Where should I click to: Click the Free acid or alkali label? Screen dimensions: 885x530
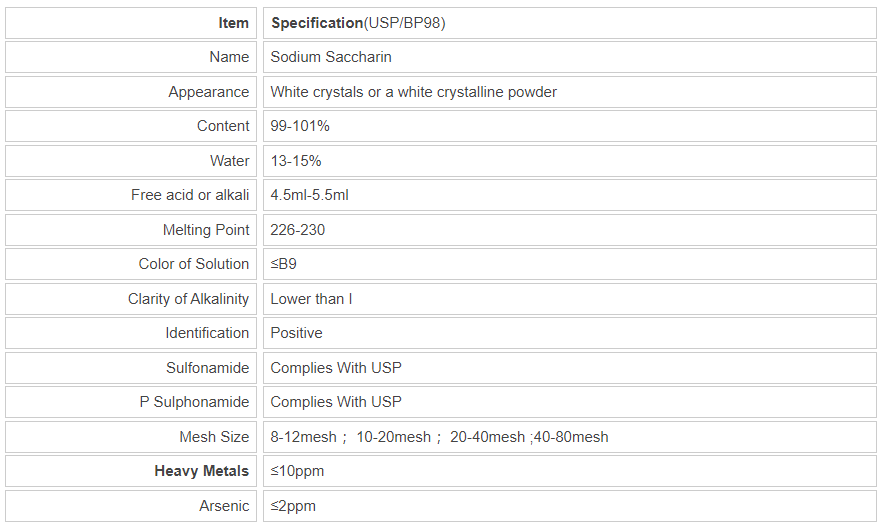(x=190, y=195)
